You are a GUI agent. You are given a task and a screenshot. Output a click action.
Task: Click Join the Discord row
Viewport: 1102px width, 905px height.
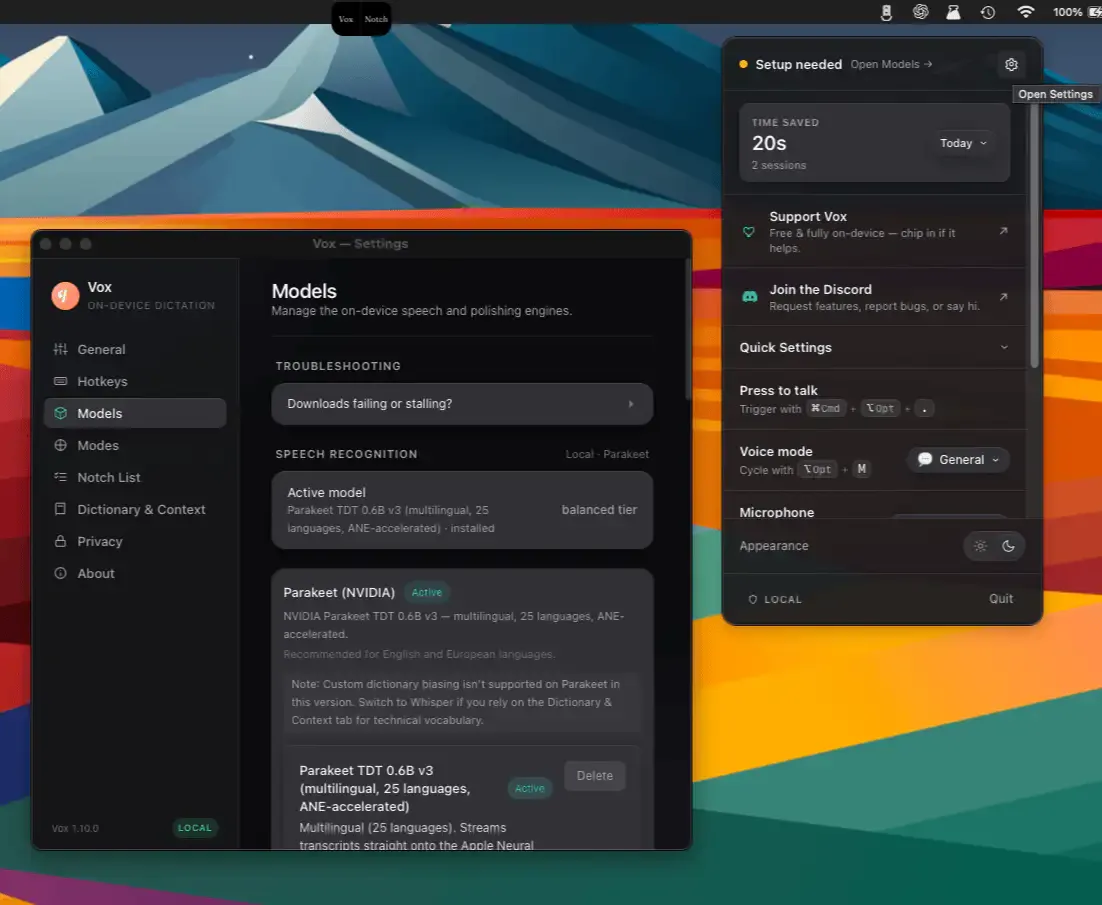pos(875,297)
